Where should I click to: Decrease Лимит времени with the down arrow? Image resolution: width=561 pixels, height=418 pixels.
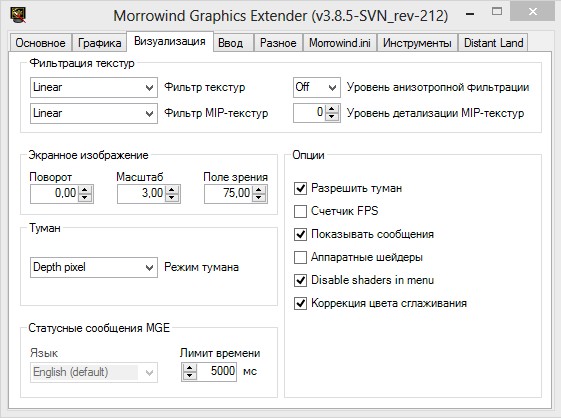point(190,375)
